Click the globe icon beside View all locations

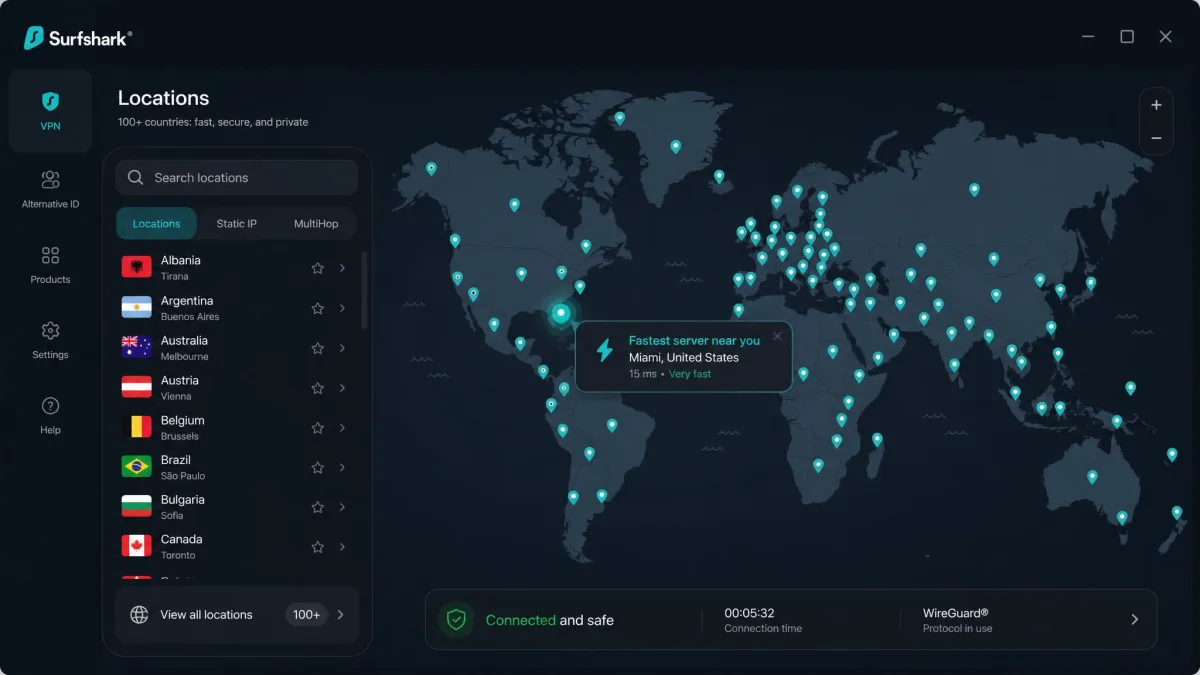click(x=140, y=615)
